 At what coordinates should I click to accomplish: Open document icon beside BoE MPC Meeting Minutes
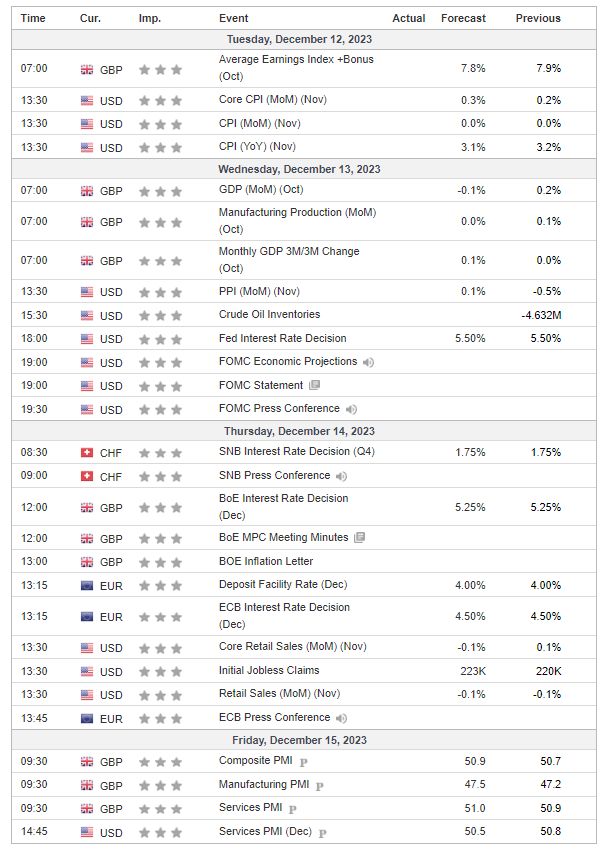click(x=360, y=537)
